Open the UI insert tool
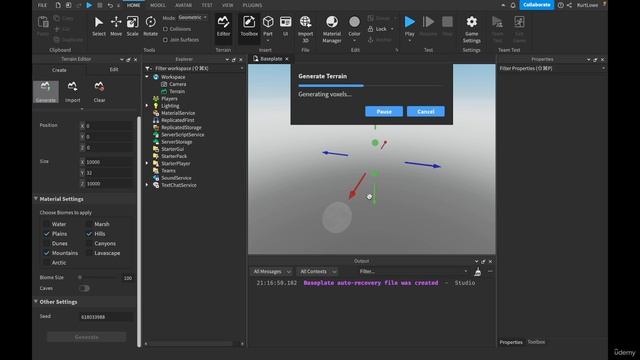 [x=285, y=27]
